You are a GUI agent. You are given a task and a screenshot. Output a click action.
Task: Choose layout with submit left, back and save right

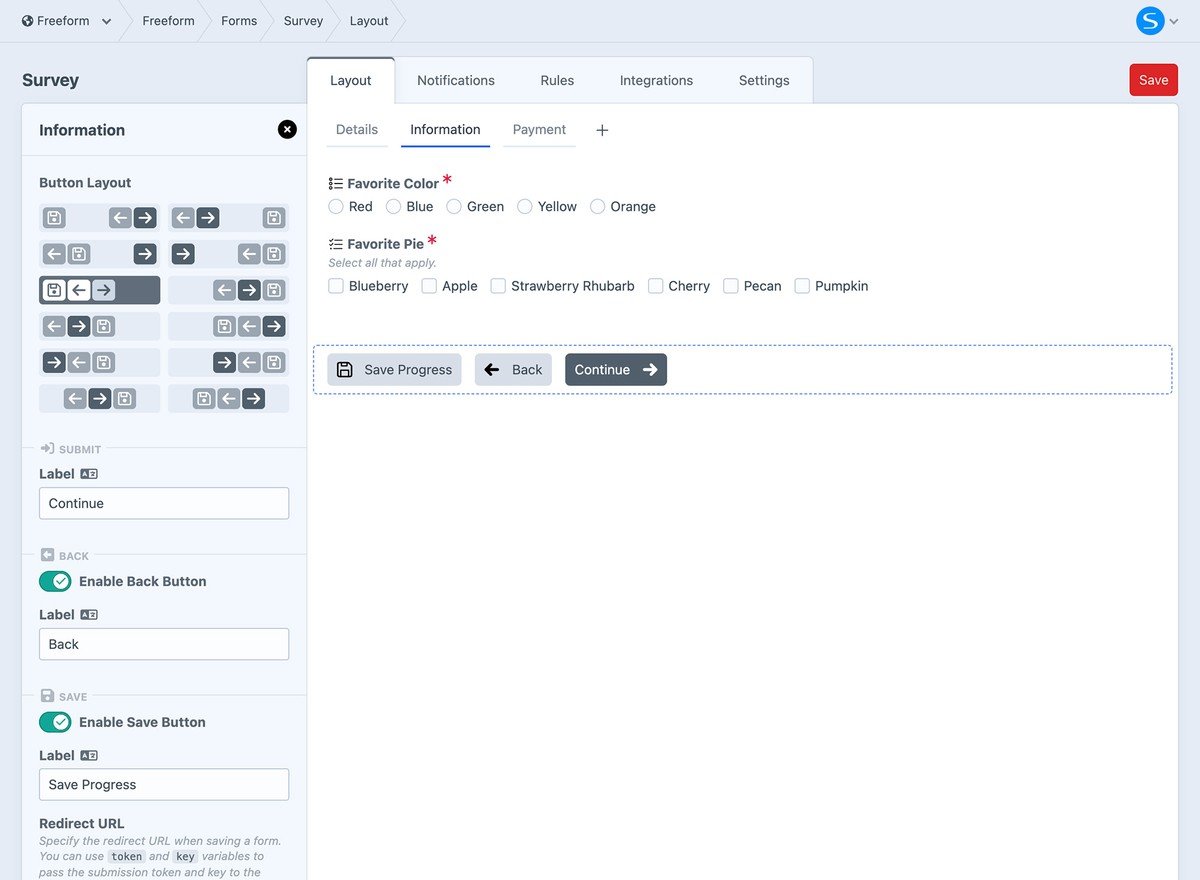228,254
